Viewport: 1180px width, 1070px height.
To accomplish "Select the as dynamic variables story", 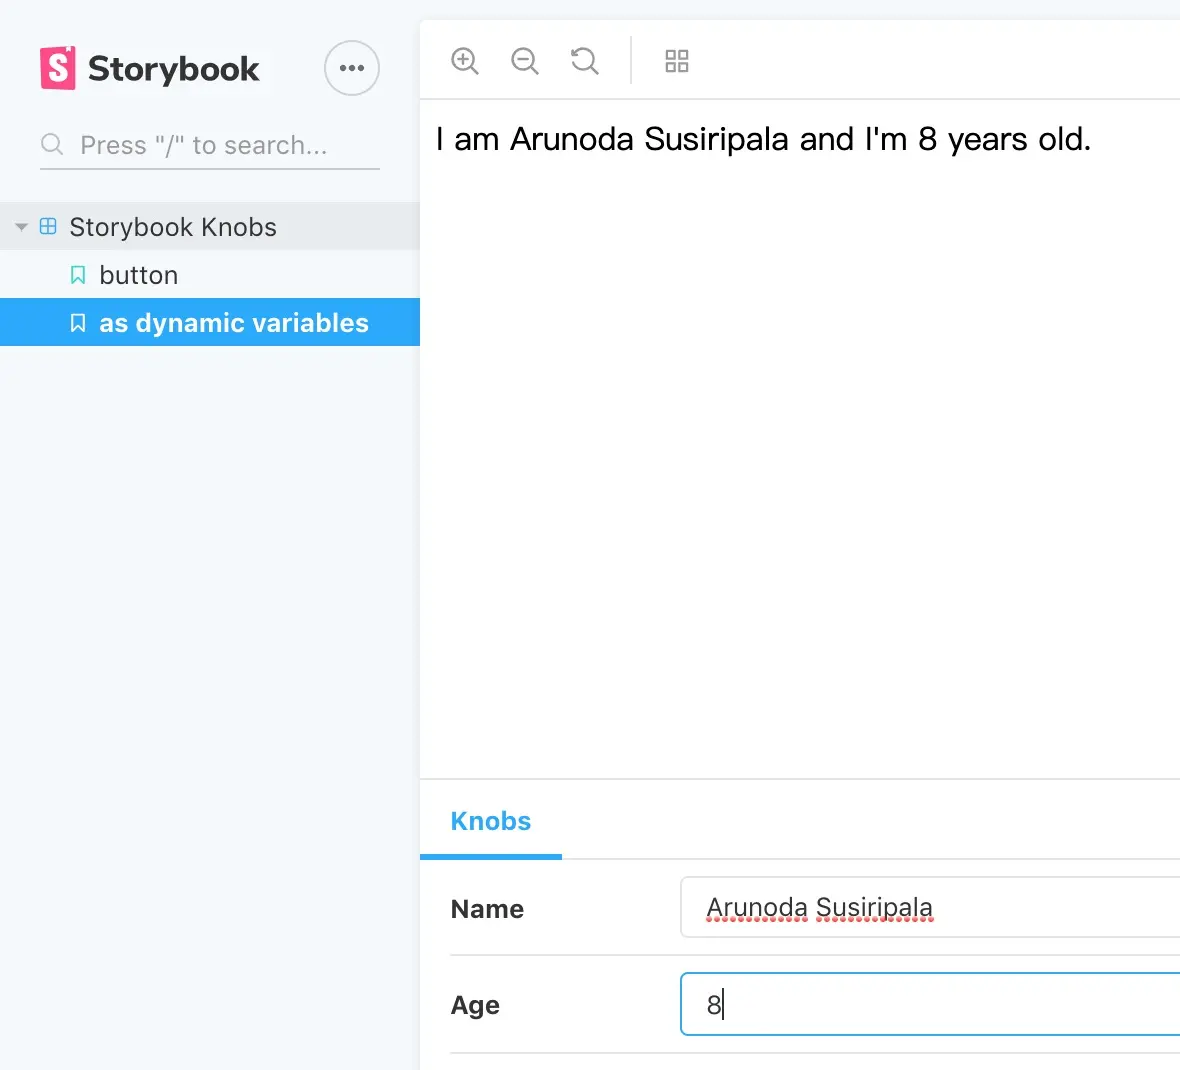I will coord(234,323).
